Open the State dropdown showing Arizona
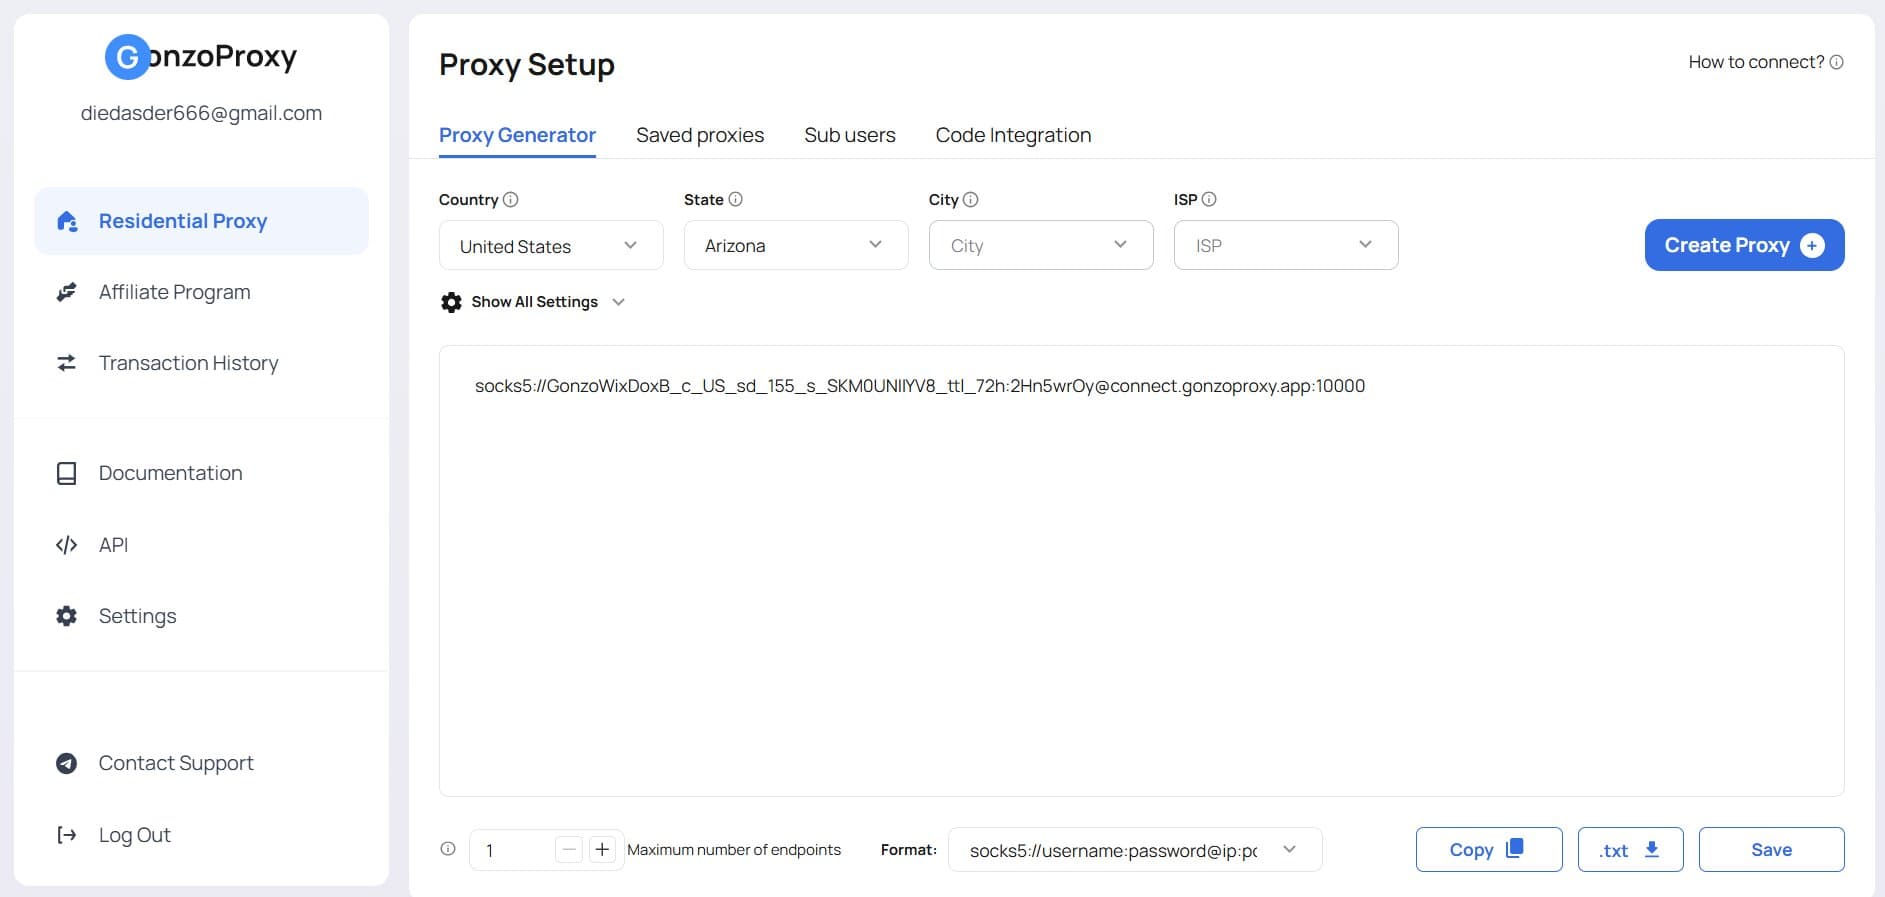 796,245
